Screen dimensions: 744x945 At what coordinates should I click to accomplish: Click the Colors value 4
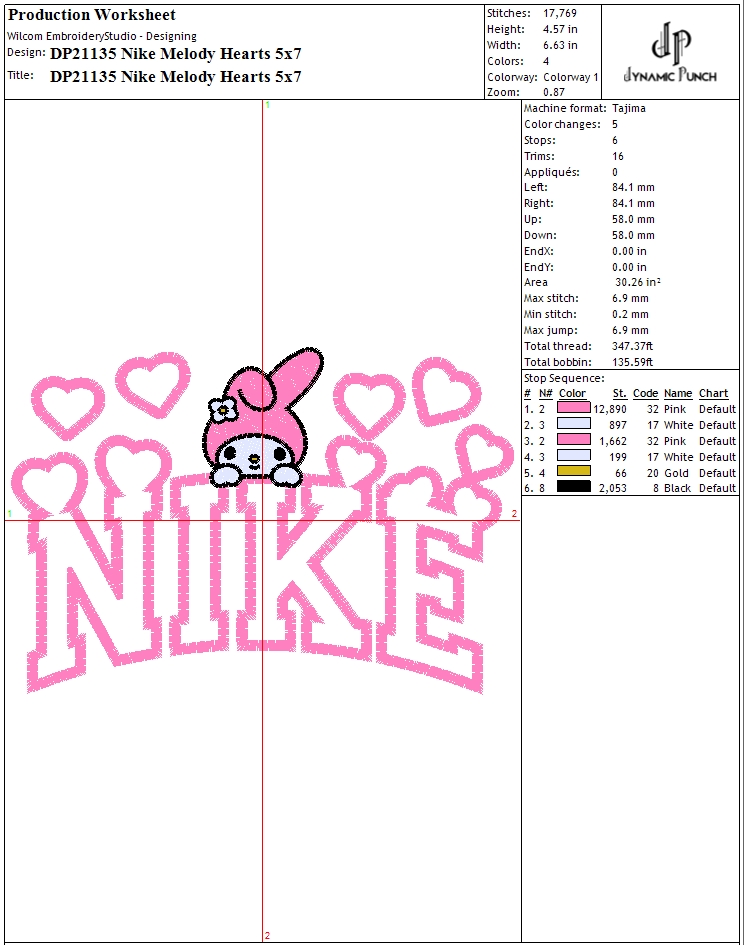click(546, 61)
